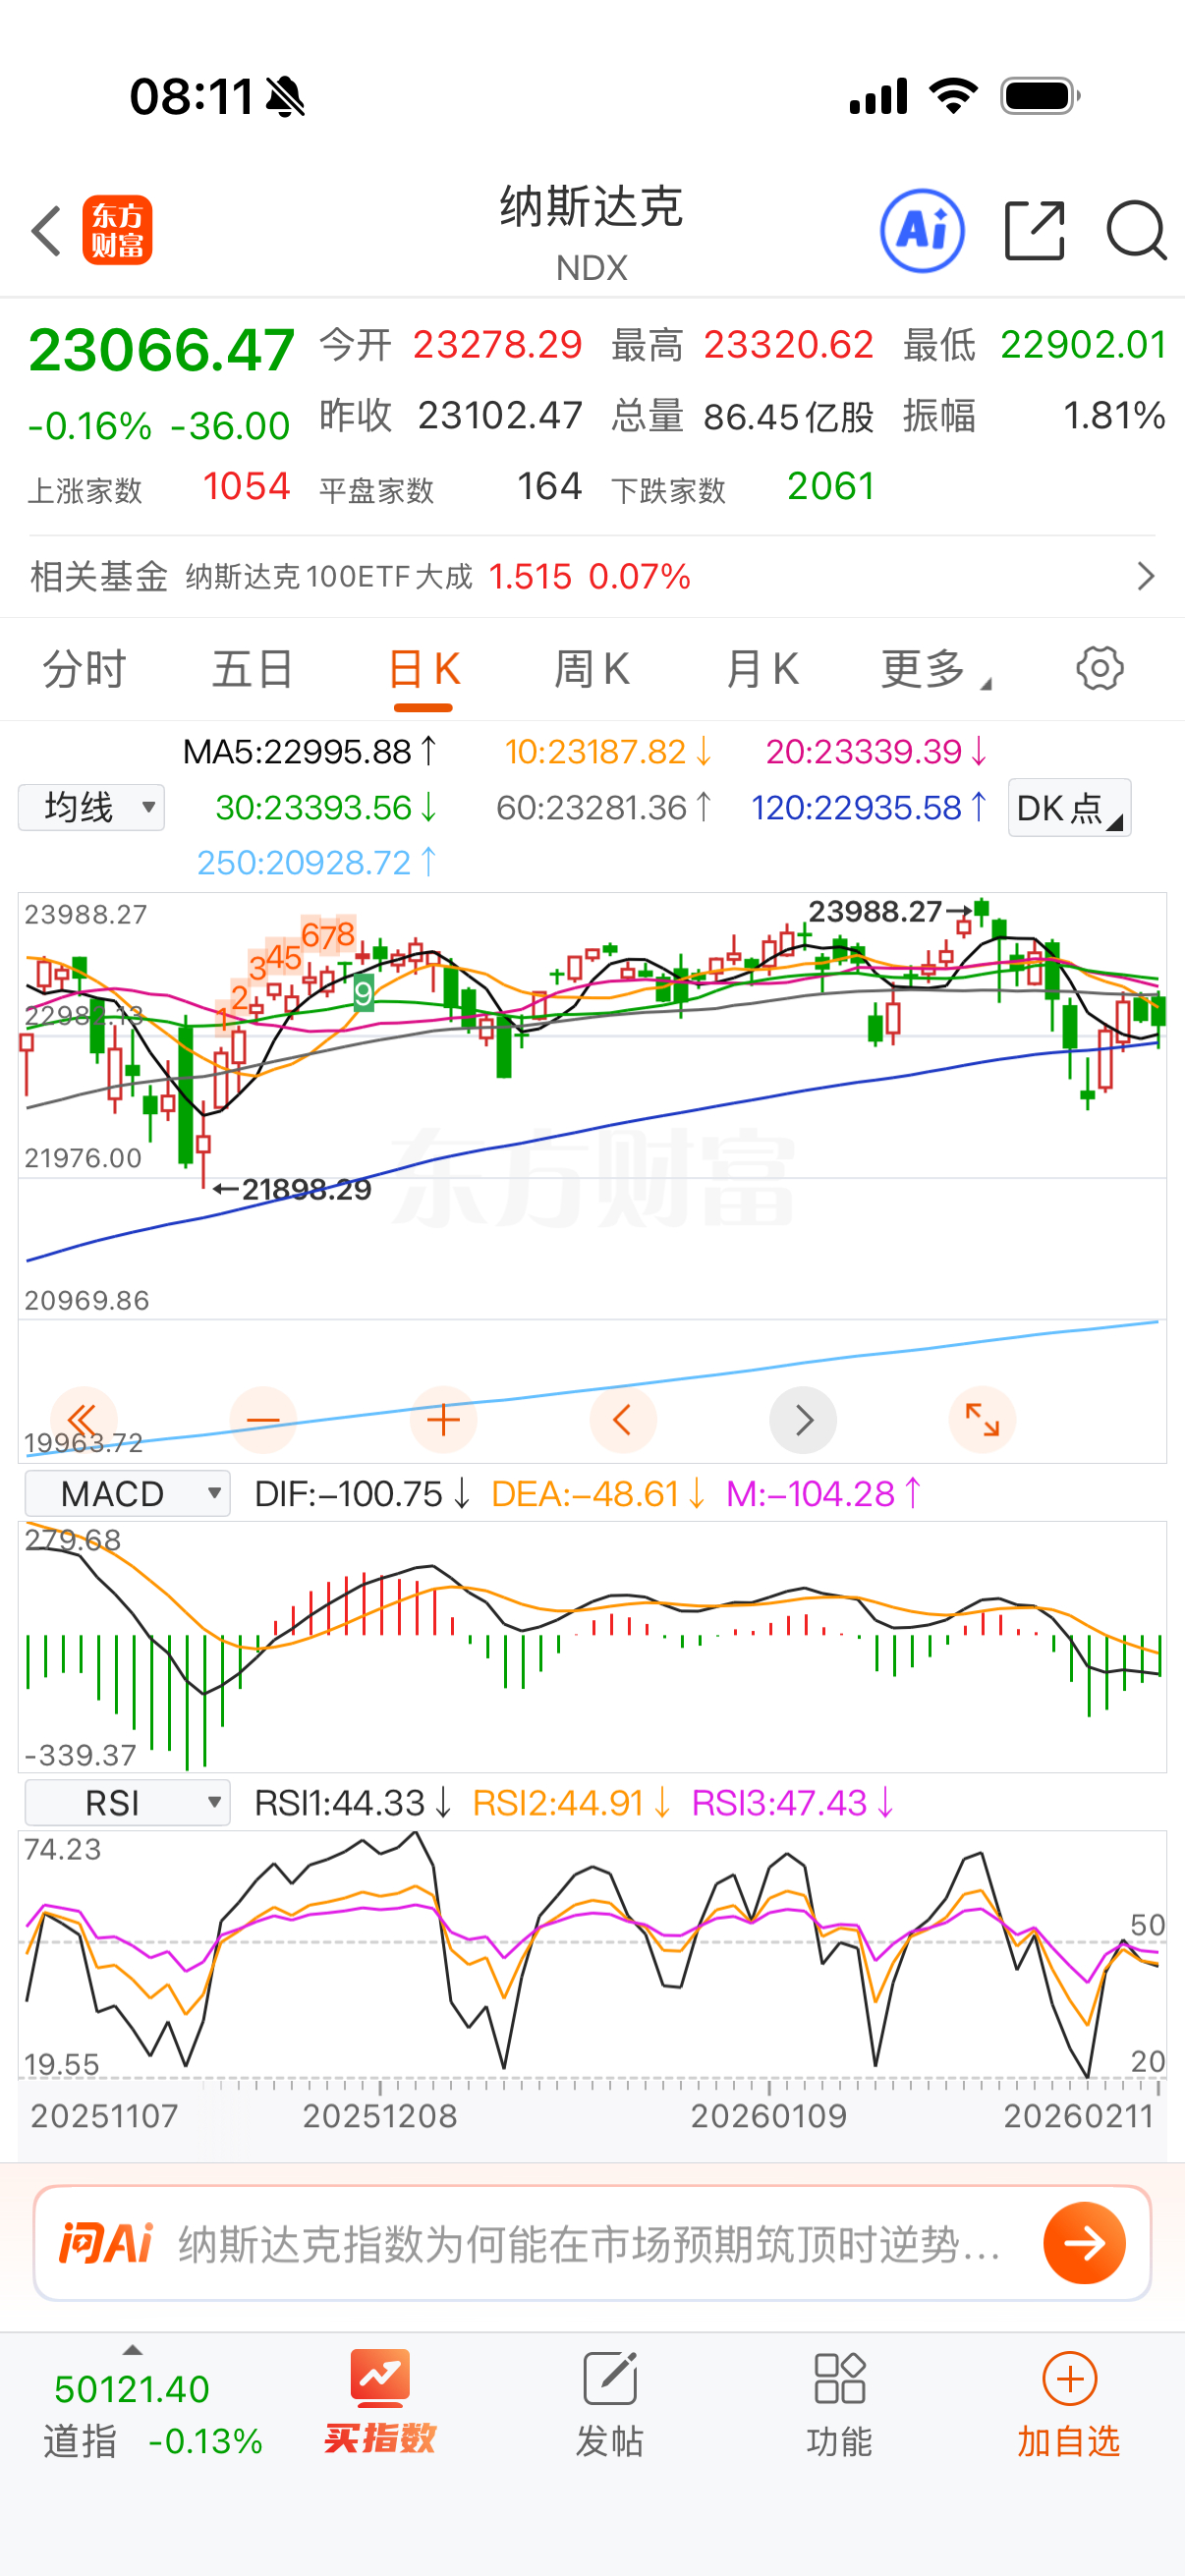1185x2576 pixels.
Task: Expand related fund chevron arrow
Action: coord(1146,576)
